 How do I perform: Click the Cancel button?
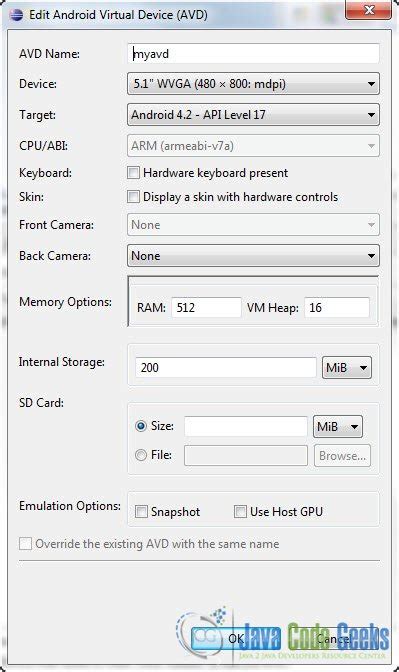tap(333, 639)
